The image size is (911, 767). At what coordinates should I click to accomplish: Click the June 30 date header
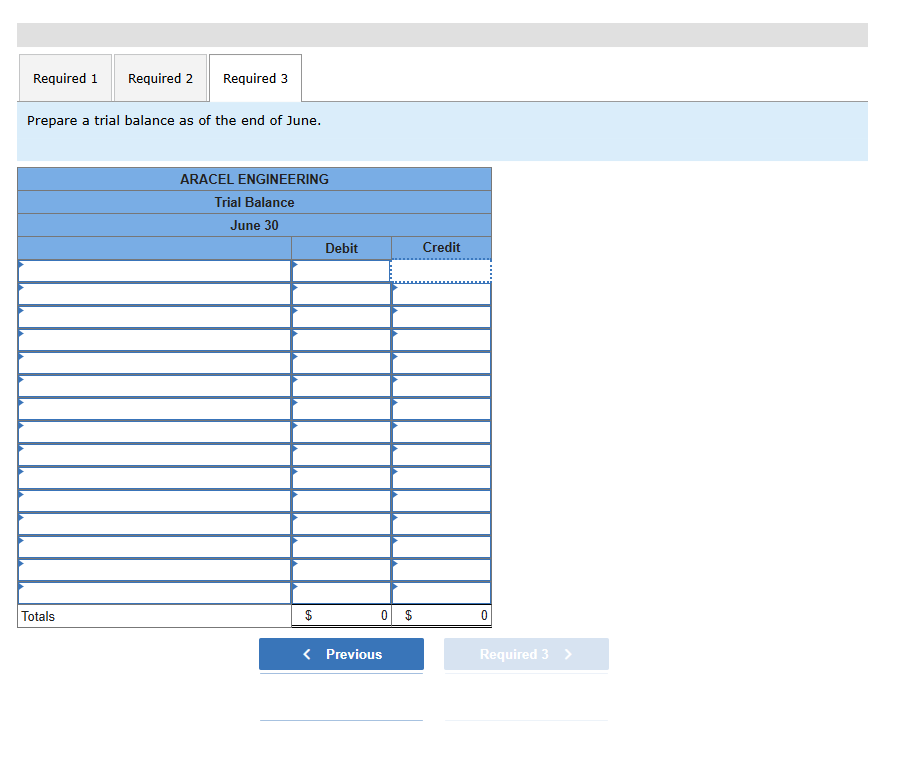pos(254,225)
